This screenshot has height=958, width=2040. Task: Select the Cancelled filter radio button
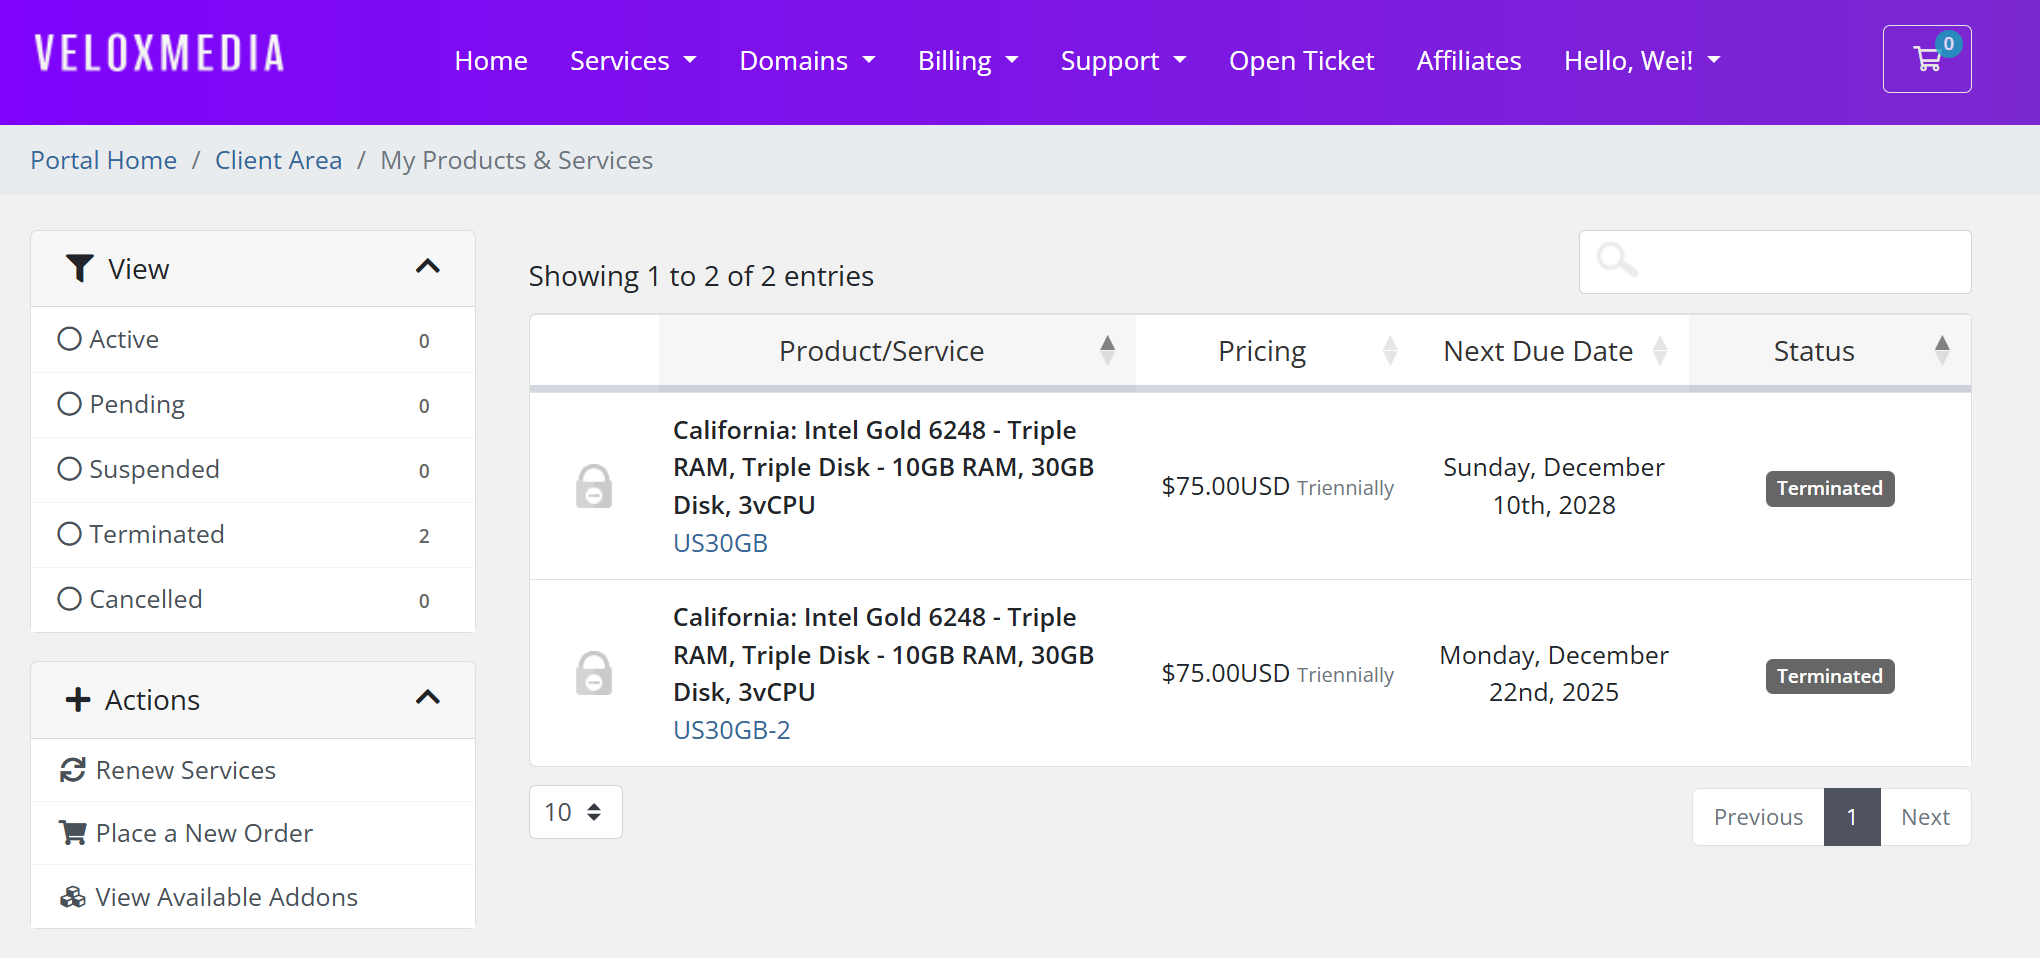[69, 599]
